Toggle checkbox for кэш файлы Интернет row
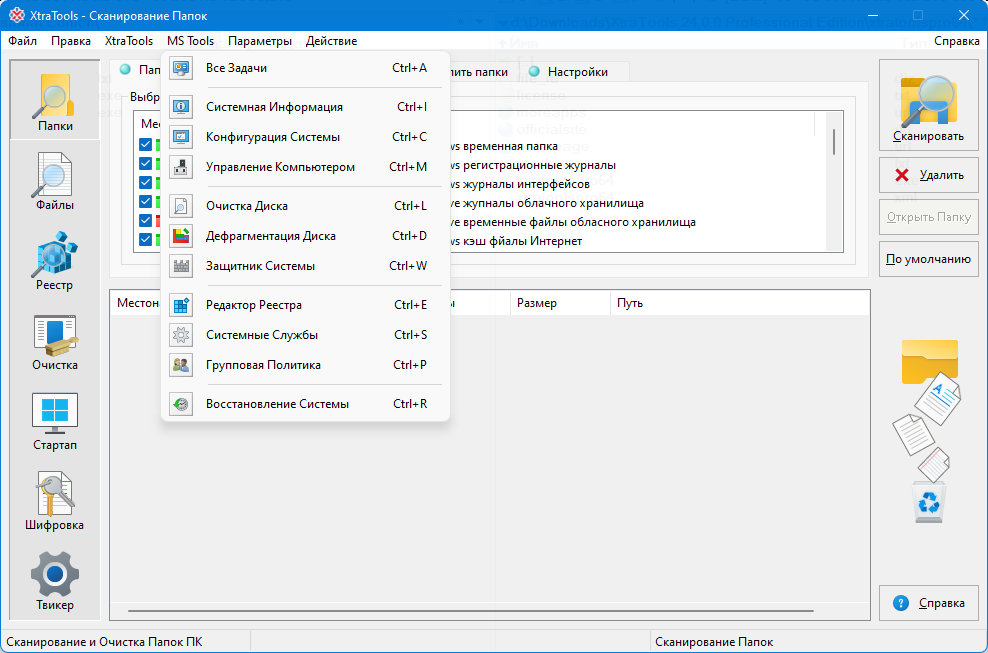 [145, 239]
